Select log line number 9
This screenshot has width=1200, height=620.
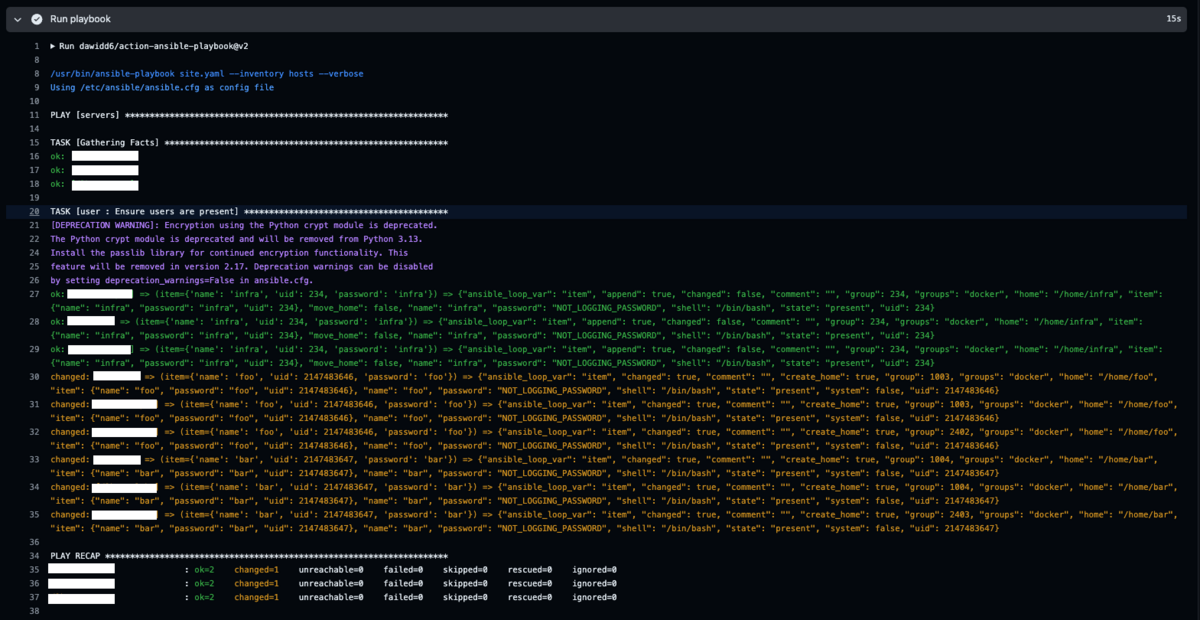tap(36, 88)
